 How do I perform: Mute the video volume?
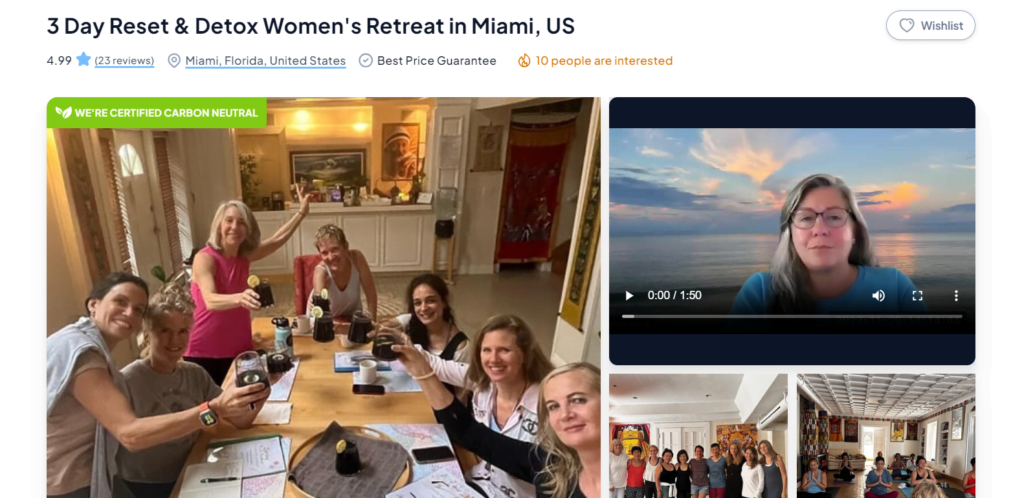(878, 296)
